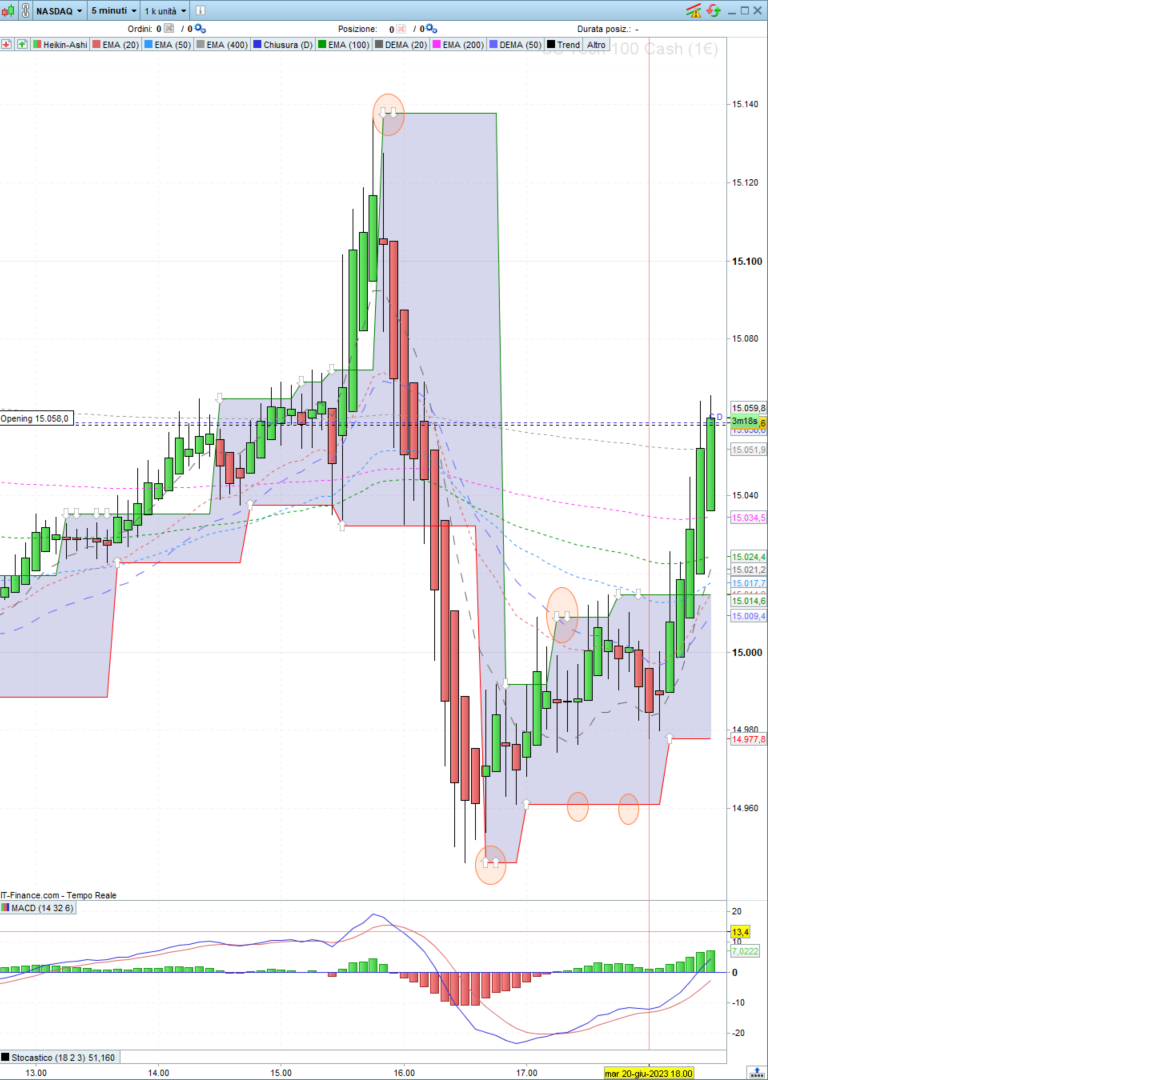Viewport: 1152px width, 1080px height.
Task: Open the Altro indicators button
Action: [596, 45]
